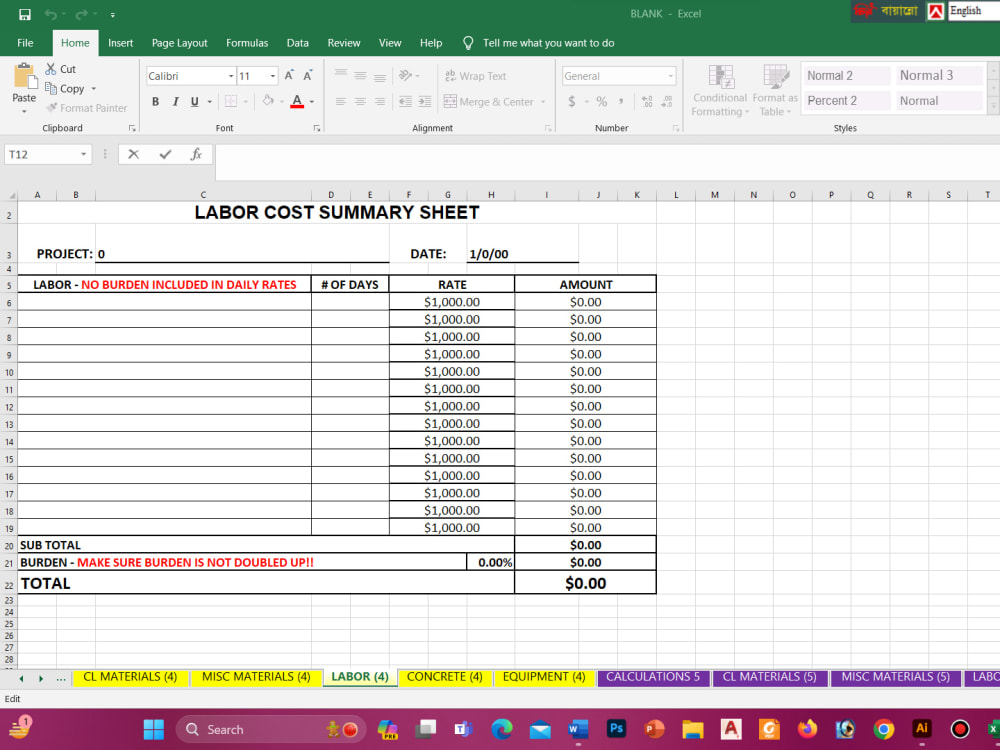Click the Orientation text rotation icon
The width and height of the screenshot is (1000, 750).
pos(405,75)
